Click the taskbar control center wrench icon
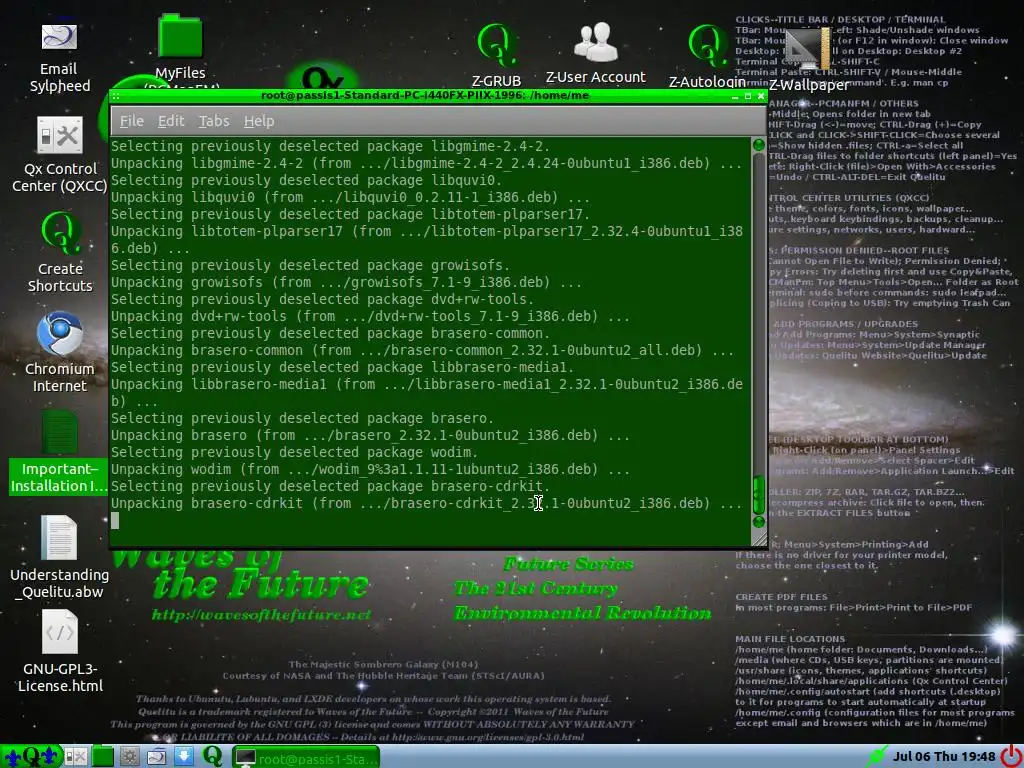The height and width of the screenshot is (768, 1024). click(x=76, y=757)
